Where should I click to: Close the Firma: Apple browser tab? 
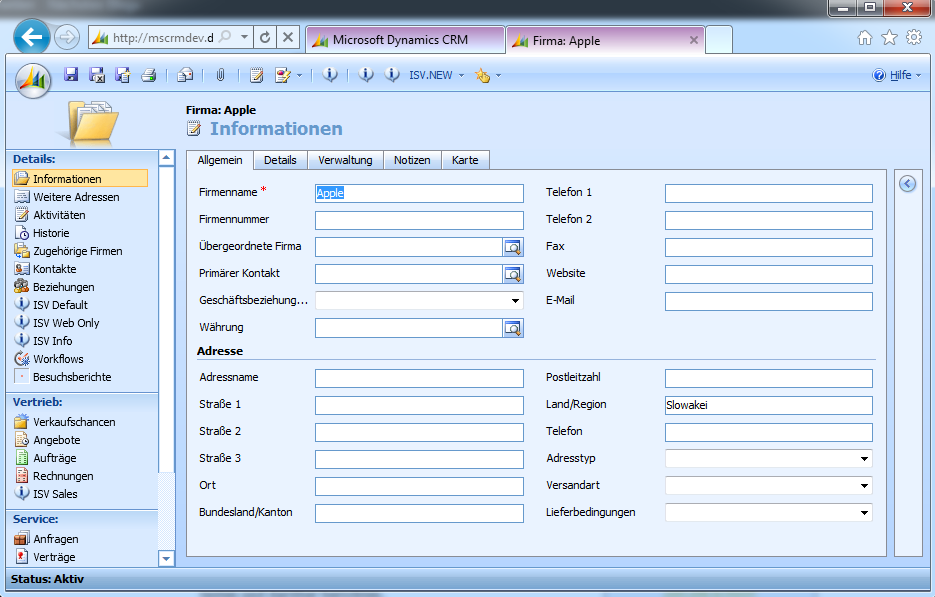693,40
